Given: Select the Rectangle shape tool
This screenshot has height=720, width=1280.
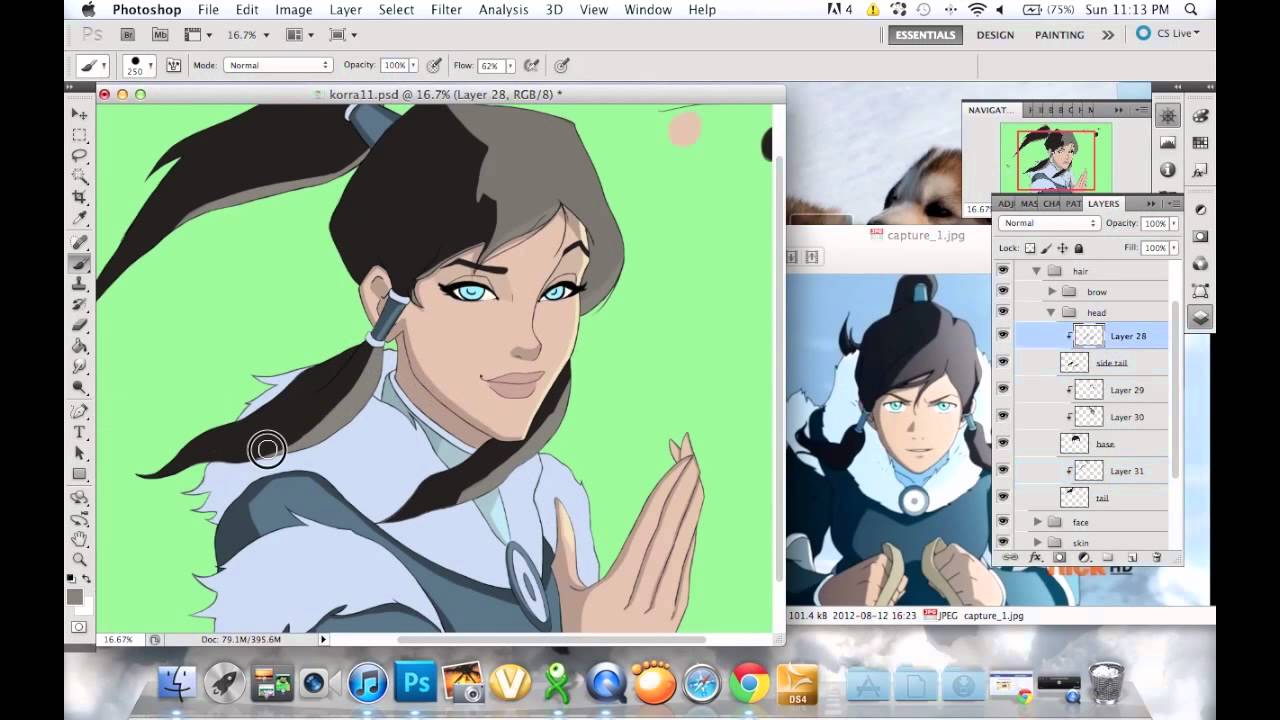Looking at the screenshot, I should (79, 475).
